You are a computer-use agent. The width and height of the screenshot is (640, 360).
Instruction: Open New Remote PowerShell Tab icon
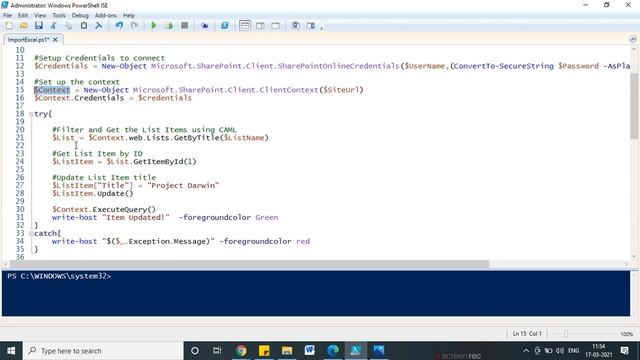(204, 26)
